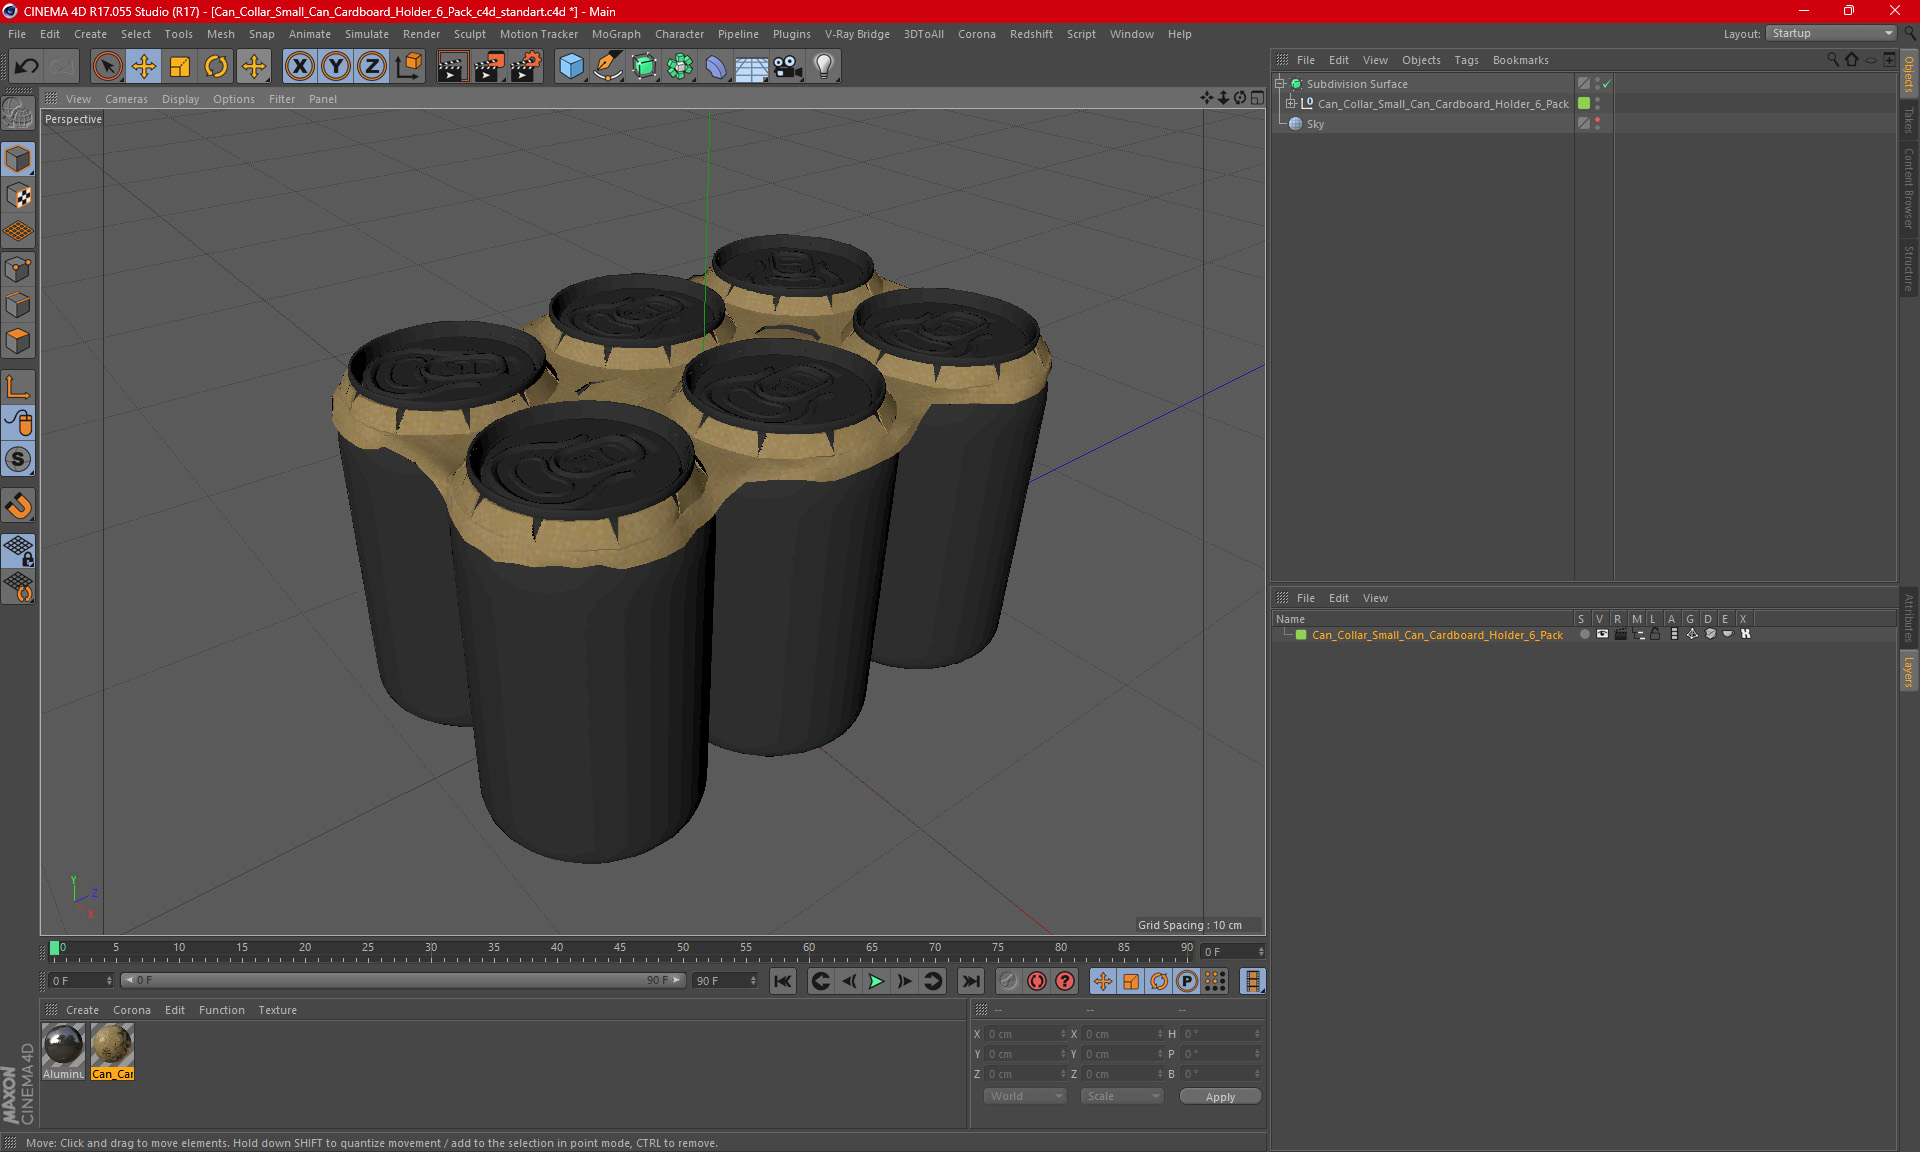Open Edit Render Settings icon
The height and width of the screenshot is (1152, 1920).
click(526, 67)
